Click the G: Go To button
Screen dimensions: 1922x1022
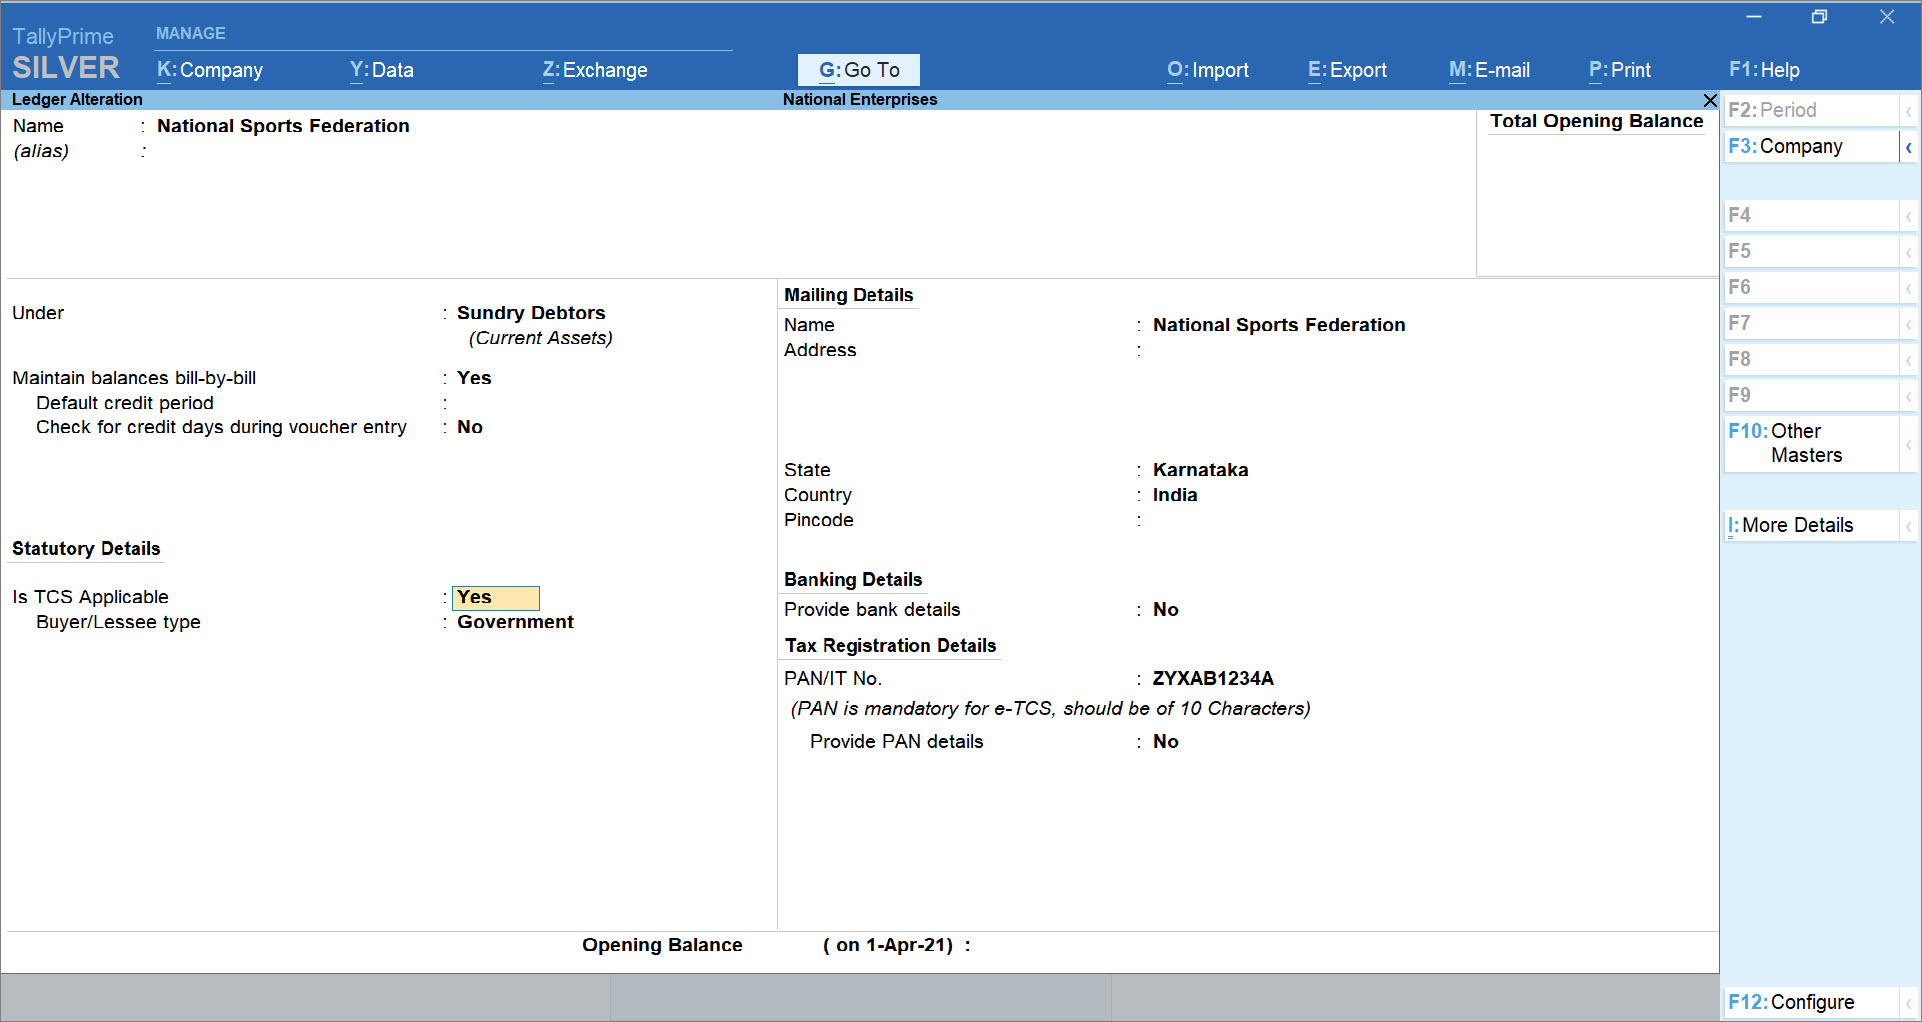tap(859, 70)
